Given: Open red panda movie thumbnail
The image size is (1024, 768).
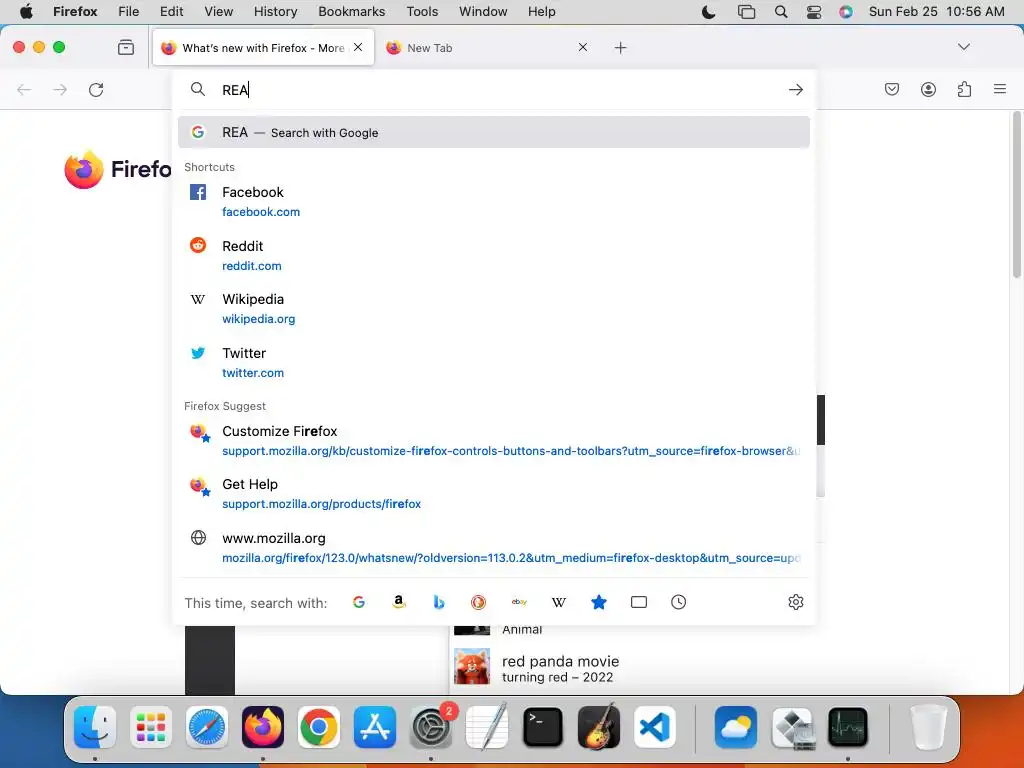Looking at the screenshot, I should (x=472, y=667).
